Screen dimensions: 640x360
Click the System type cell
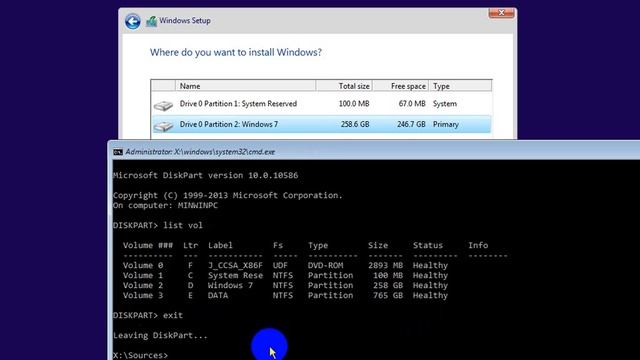(x=445, y=104)
